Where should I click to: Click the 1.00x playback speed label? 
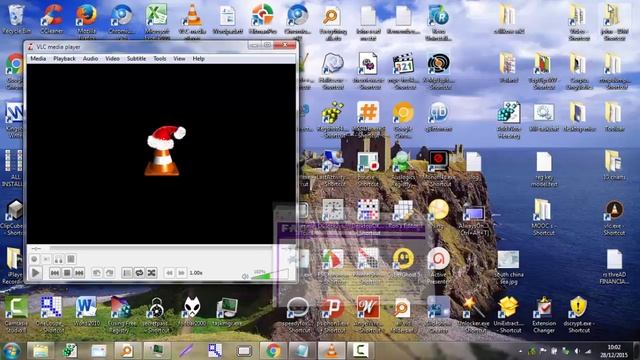196,273
